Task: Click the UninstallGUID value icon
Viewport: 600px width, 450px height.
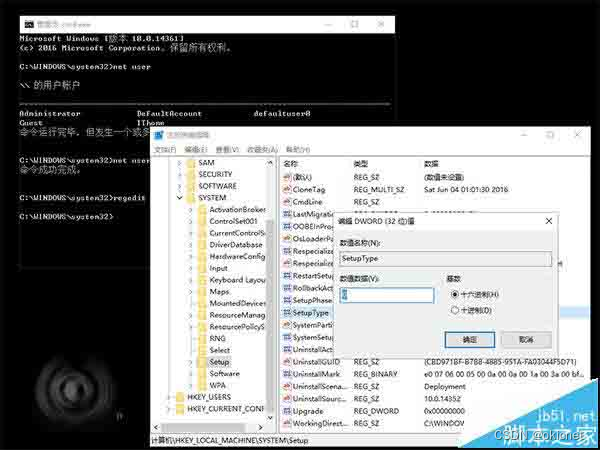Action: [287, 362]
